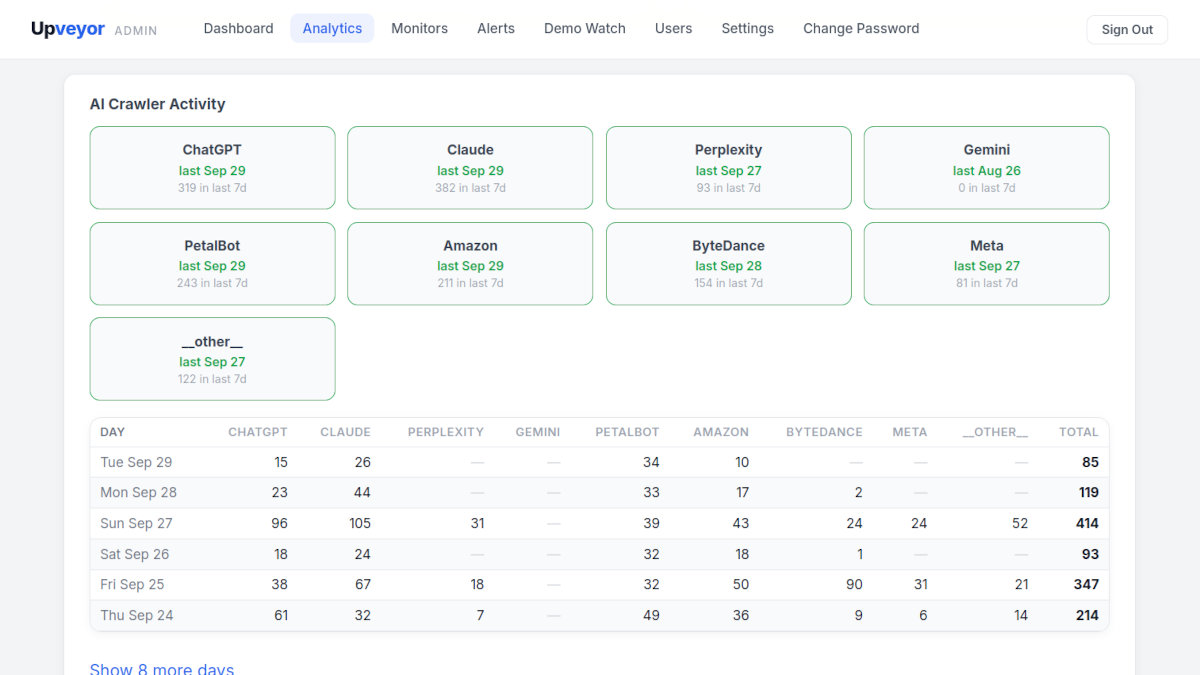This screenshot has width=1200, height=675.
Task: Click the Upveyor logo
Action: [68, 29]
